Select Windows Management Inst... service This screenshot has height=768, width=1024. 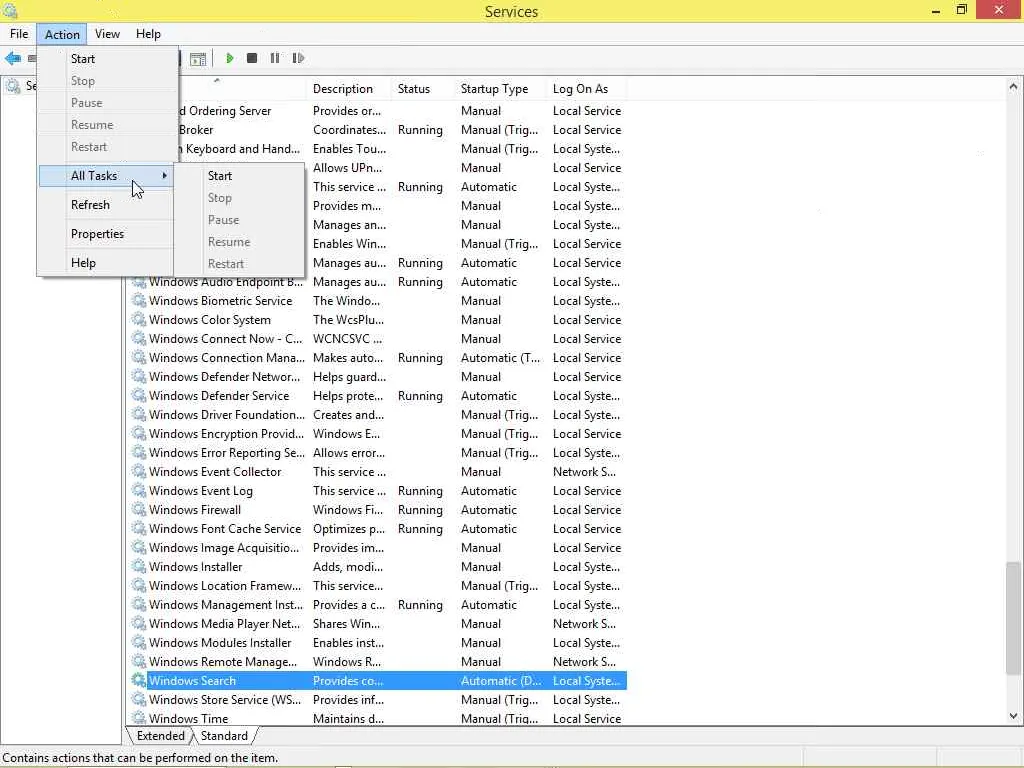pos(225,605)
